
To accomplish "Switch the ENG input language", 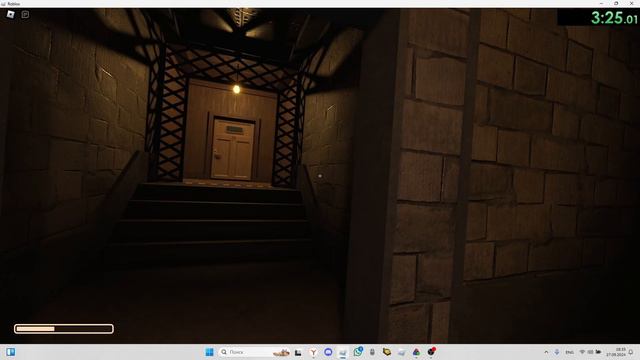I will [569, 352].
